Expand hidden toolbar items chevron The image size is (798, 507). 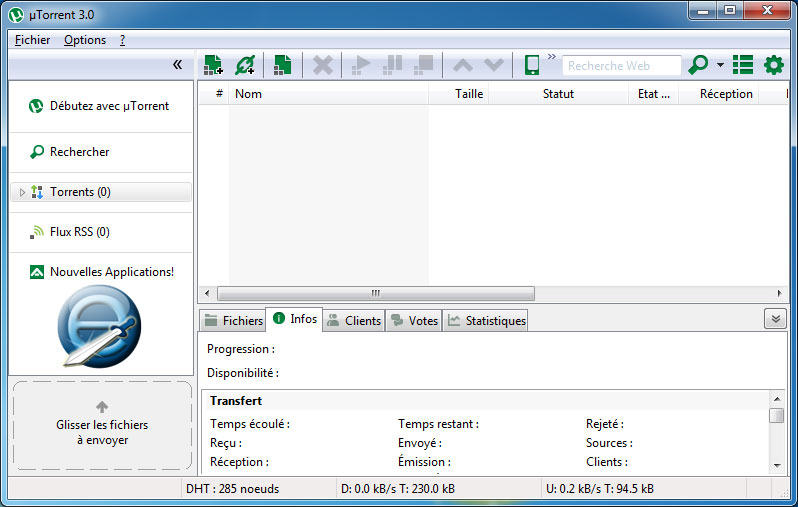pyautogui.click(x=552, y=57)
